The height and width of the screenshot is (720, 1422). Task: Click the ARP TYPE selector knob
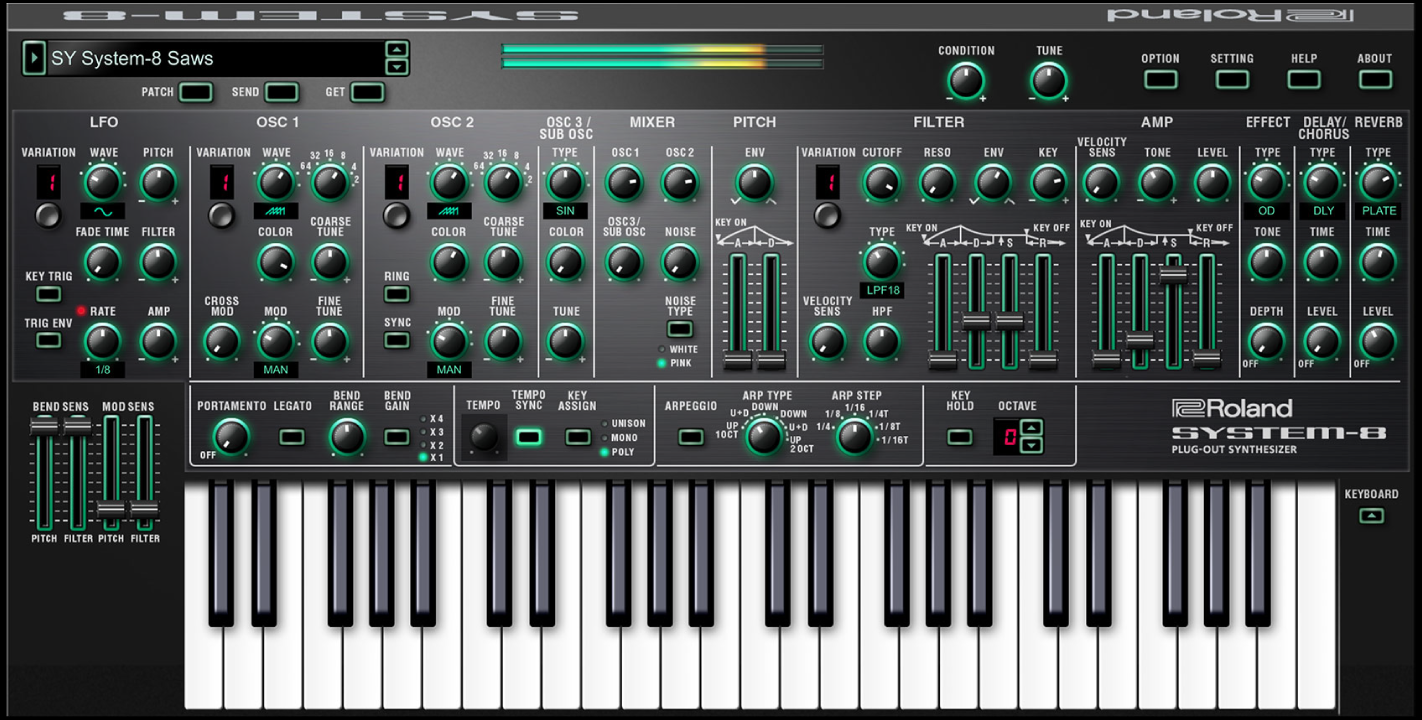pos(765,437)
